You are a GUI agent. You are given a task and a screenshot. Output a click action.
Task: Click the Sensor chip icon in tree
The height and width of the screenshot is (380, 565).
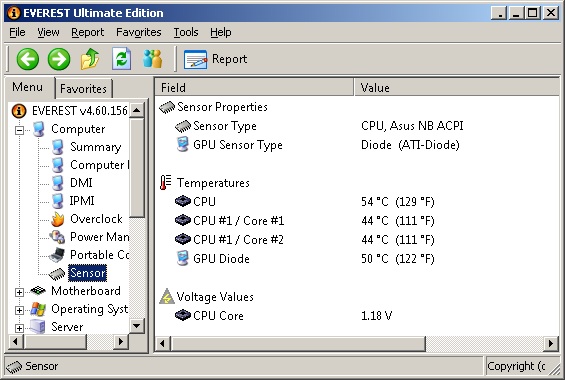click(57, 274)
